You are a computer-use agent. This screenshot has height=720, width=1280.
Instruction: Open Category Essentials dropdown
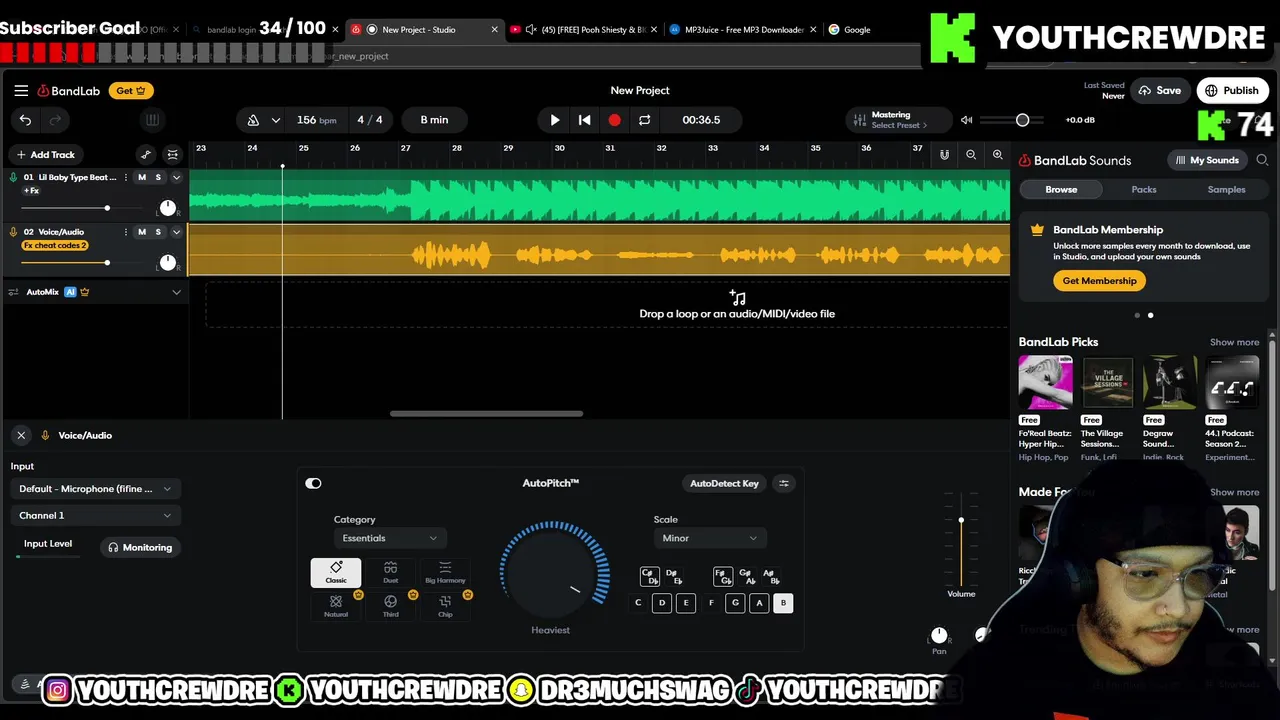pos(389,538)
